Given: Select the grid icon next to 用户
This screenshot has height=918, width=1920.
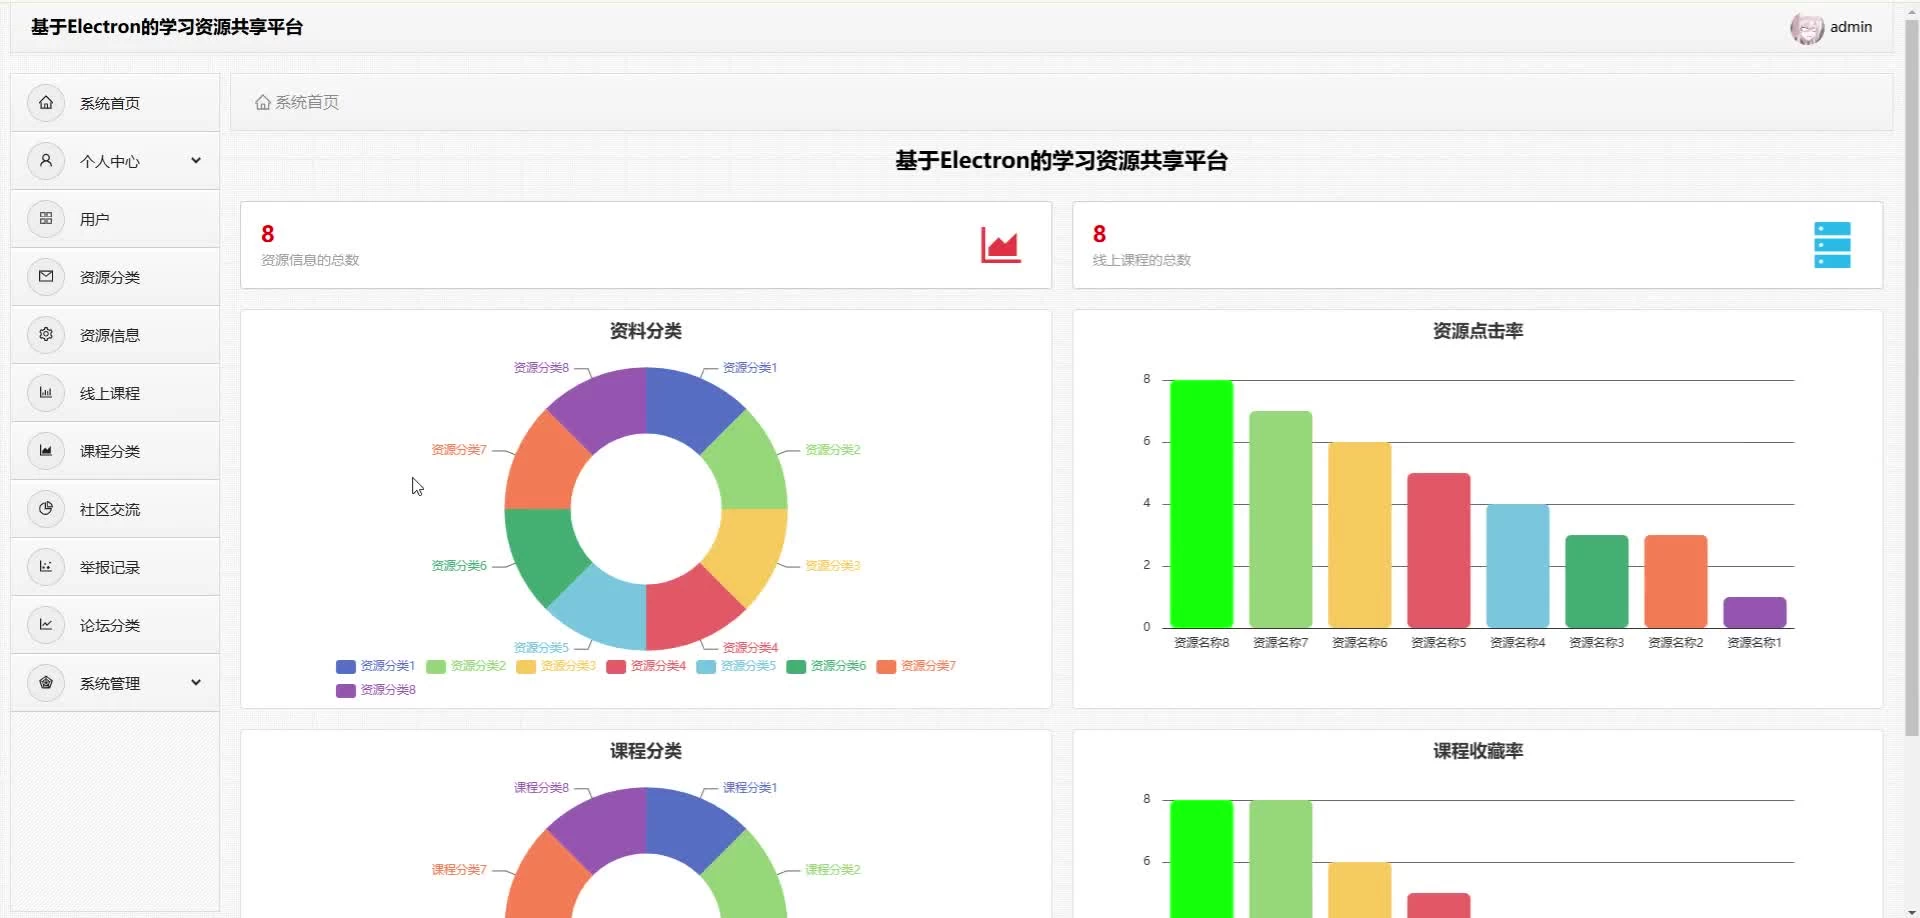Looking at the screenshot, I should (46, 219).
